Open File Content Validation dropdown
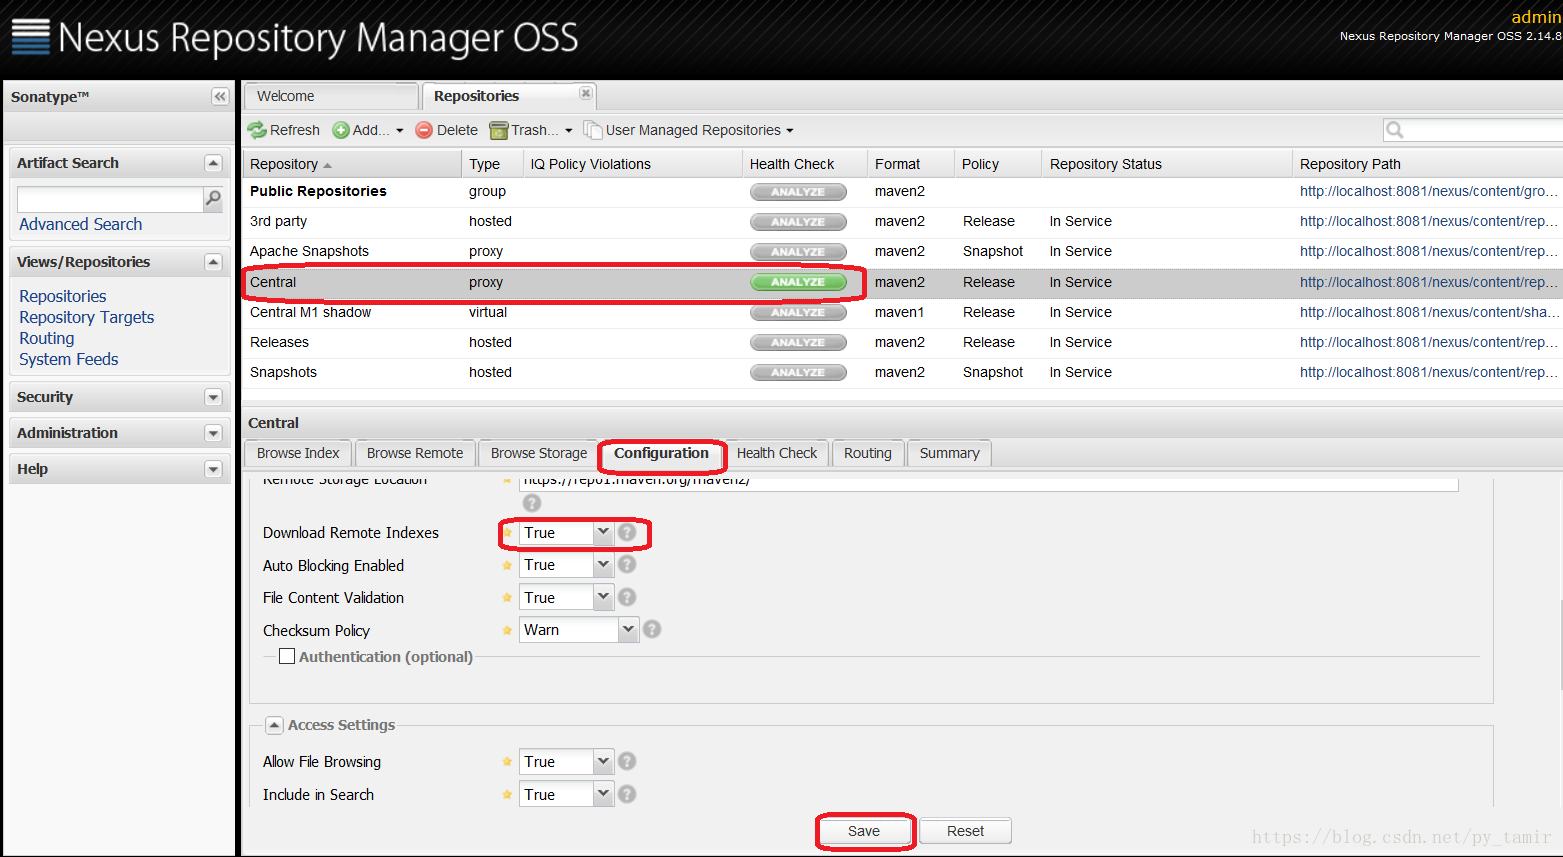1563x857 pixels. (x=603, y=598)
